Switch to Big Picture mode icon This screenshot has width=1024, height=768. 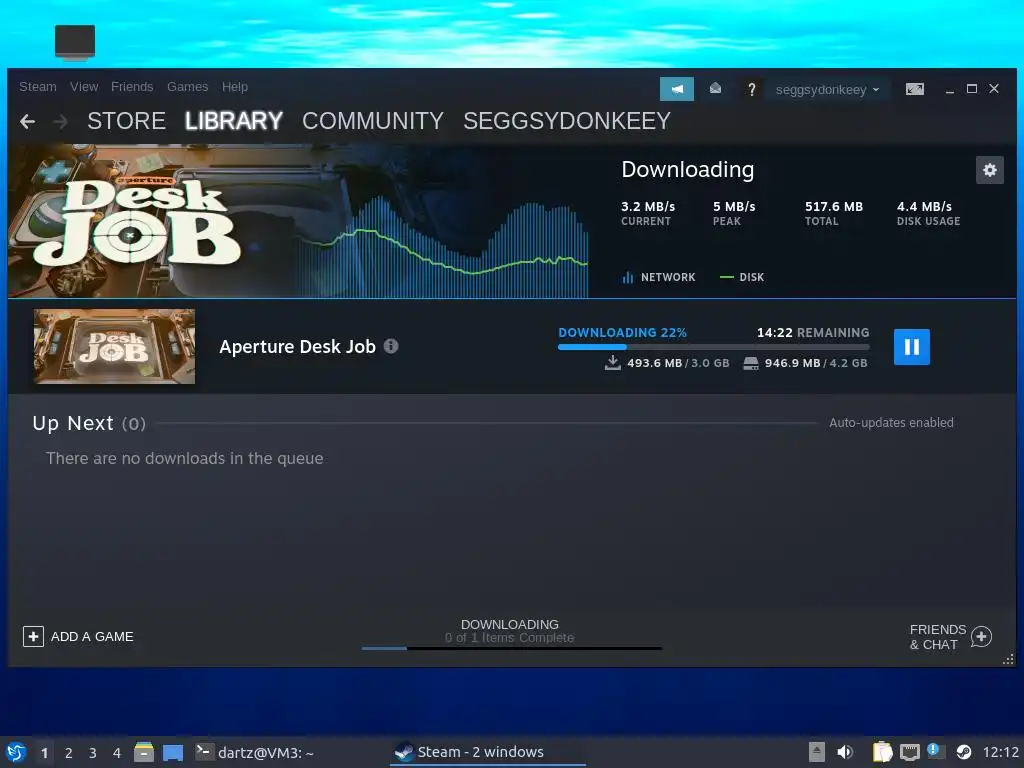[914, 89]
